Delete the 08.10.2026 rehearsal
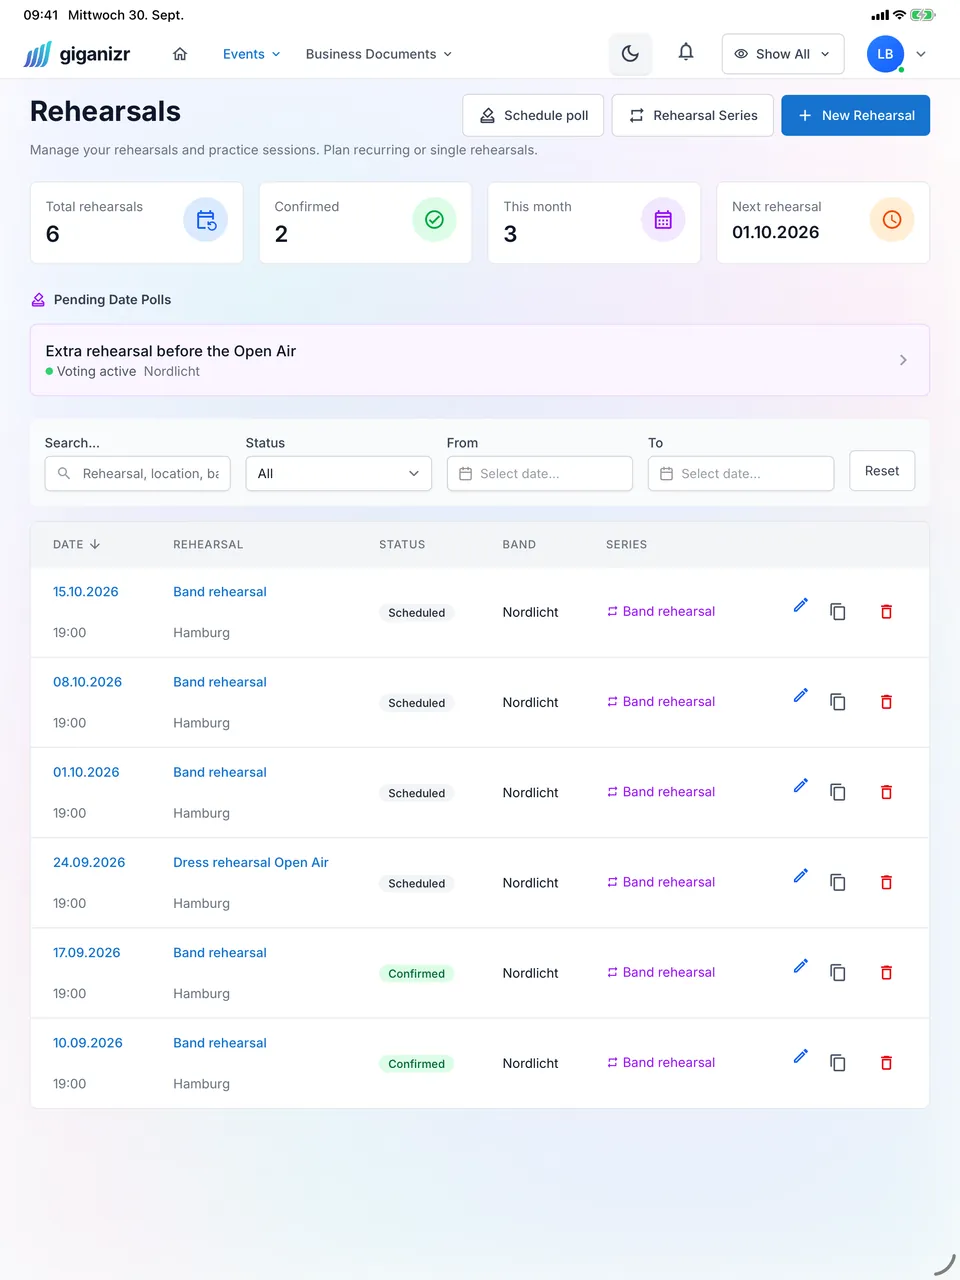Image resolution: width=960 pixels, height=1280 pixels. [886, 702]
